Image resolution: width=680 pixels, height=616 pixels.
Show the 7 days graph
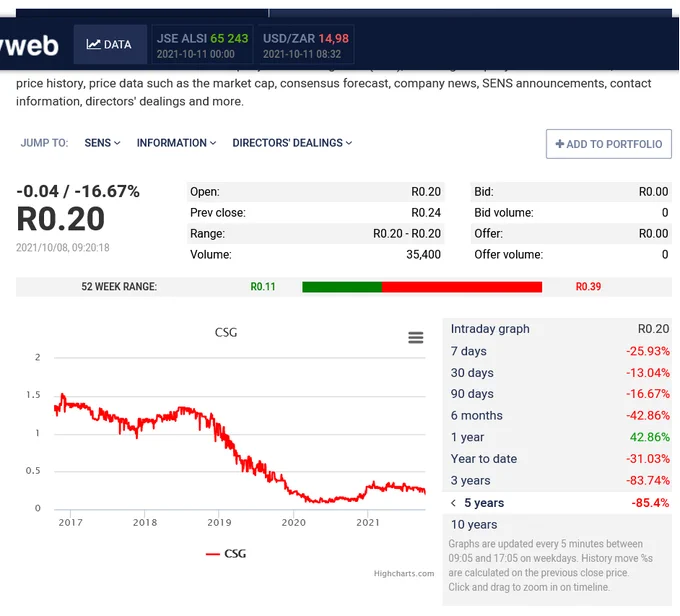click(x=557, y=351)
